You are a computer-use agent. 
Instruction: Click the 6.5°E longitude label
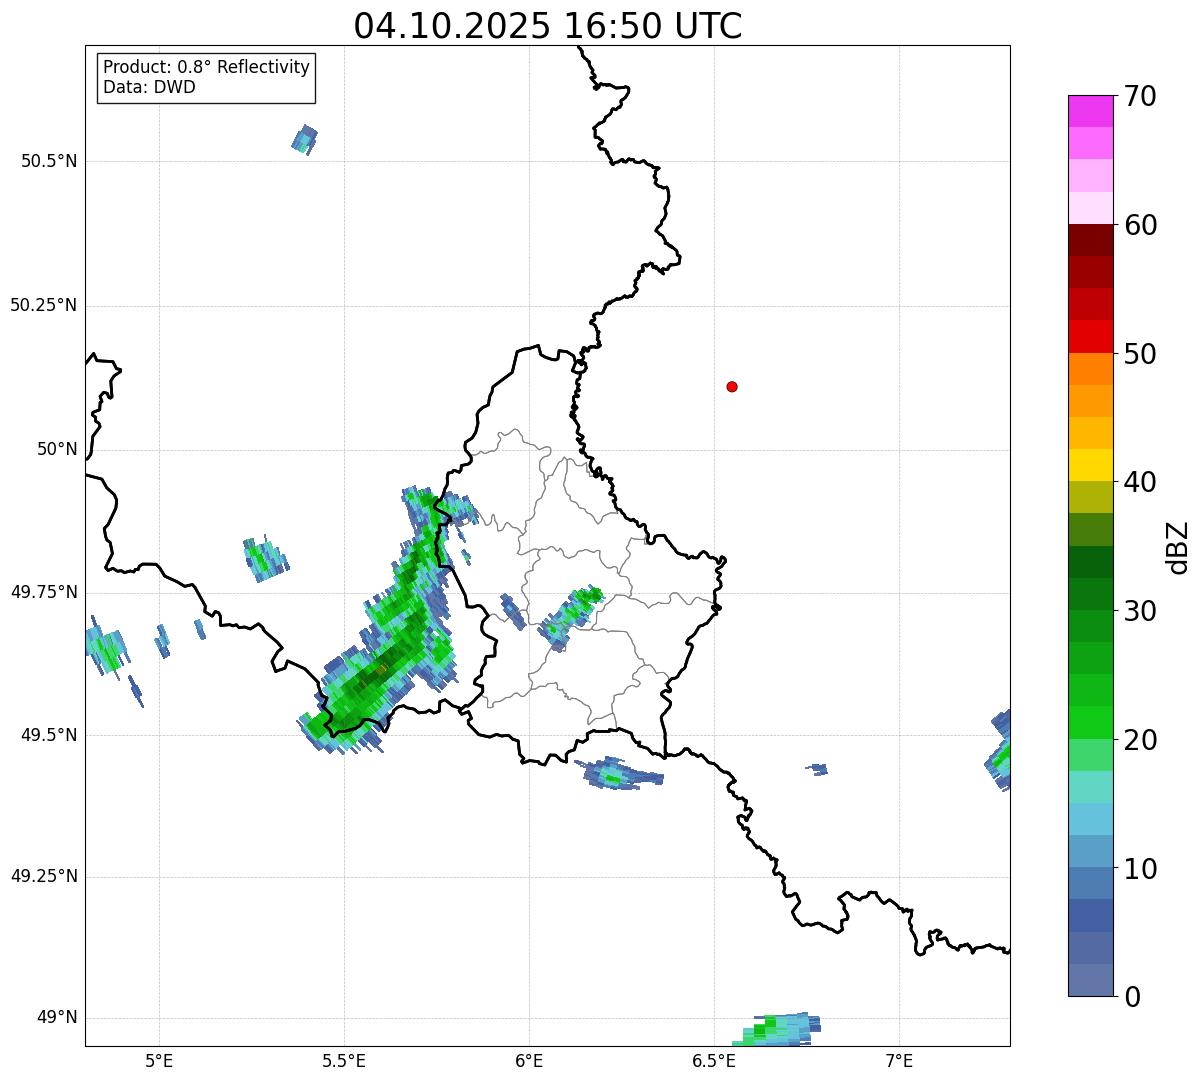click(714, 1060)
